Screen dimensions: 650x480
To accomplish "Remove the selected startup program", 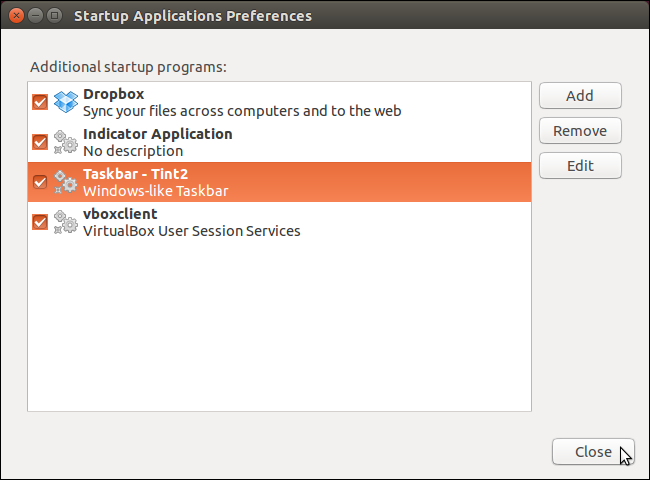I will pos(580,131).
